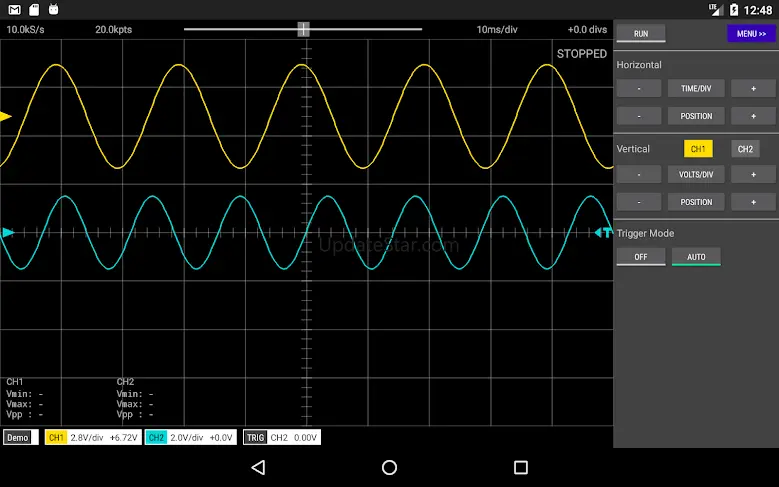Click the horizontal position slider handle
Image resolution: width=779 pixels, height=487 pixels.
pos(303,29)
